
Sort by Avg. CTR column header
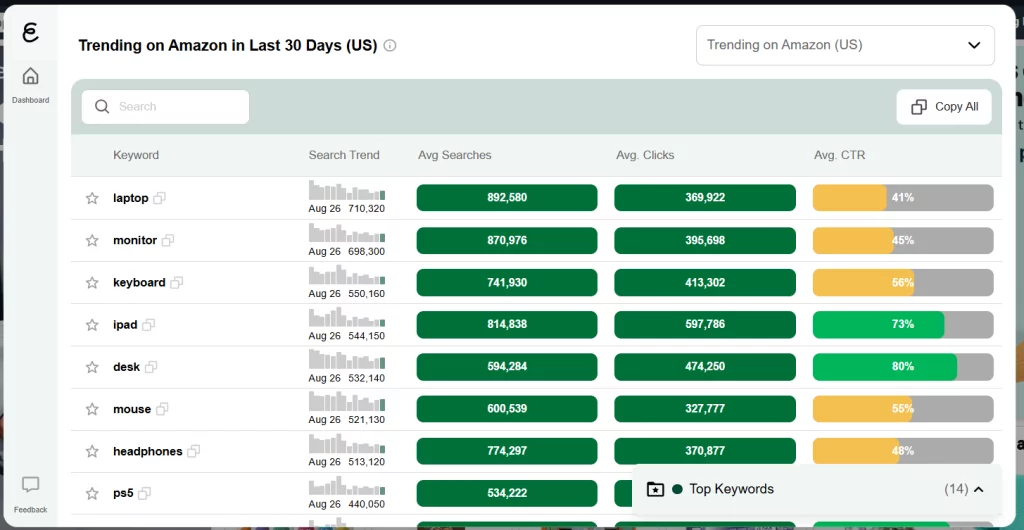pos(839,155)
